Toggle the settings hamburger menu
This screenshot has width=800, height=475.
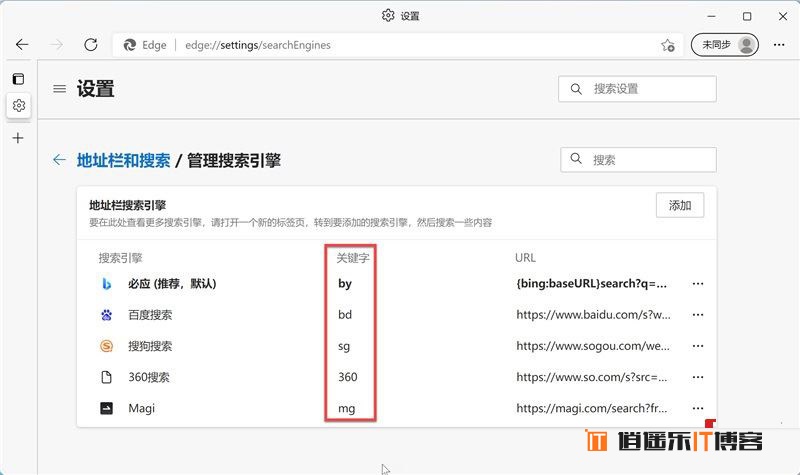click(x=60, y=89)
